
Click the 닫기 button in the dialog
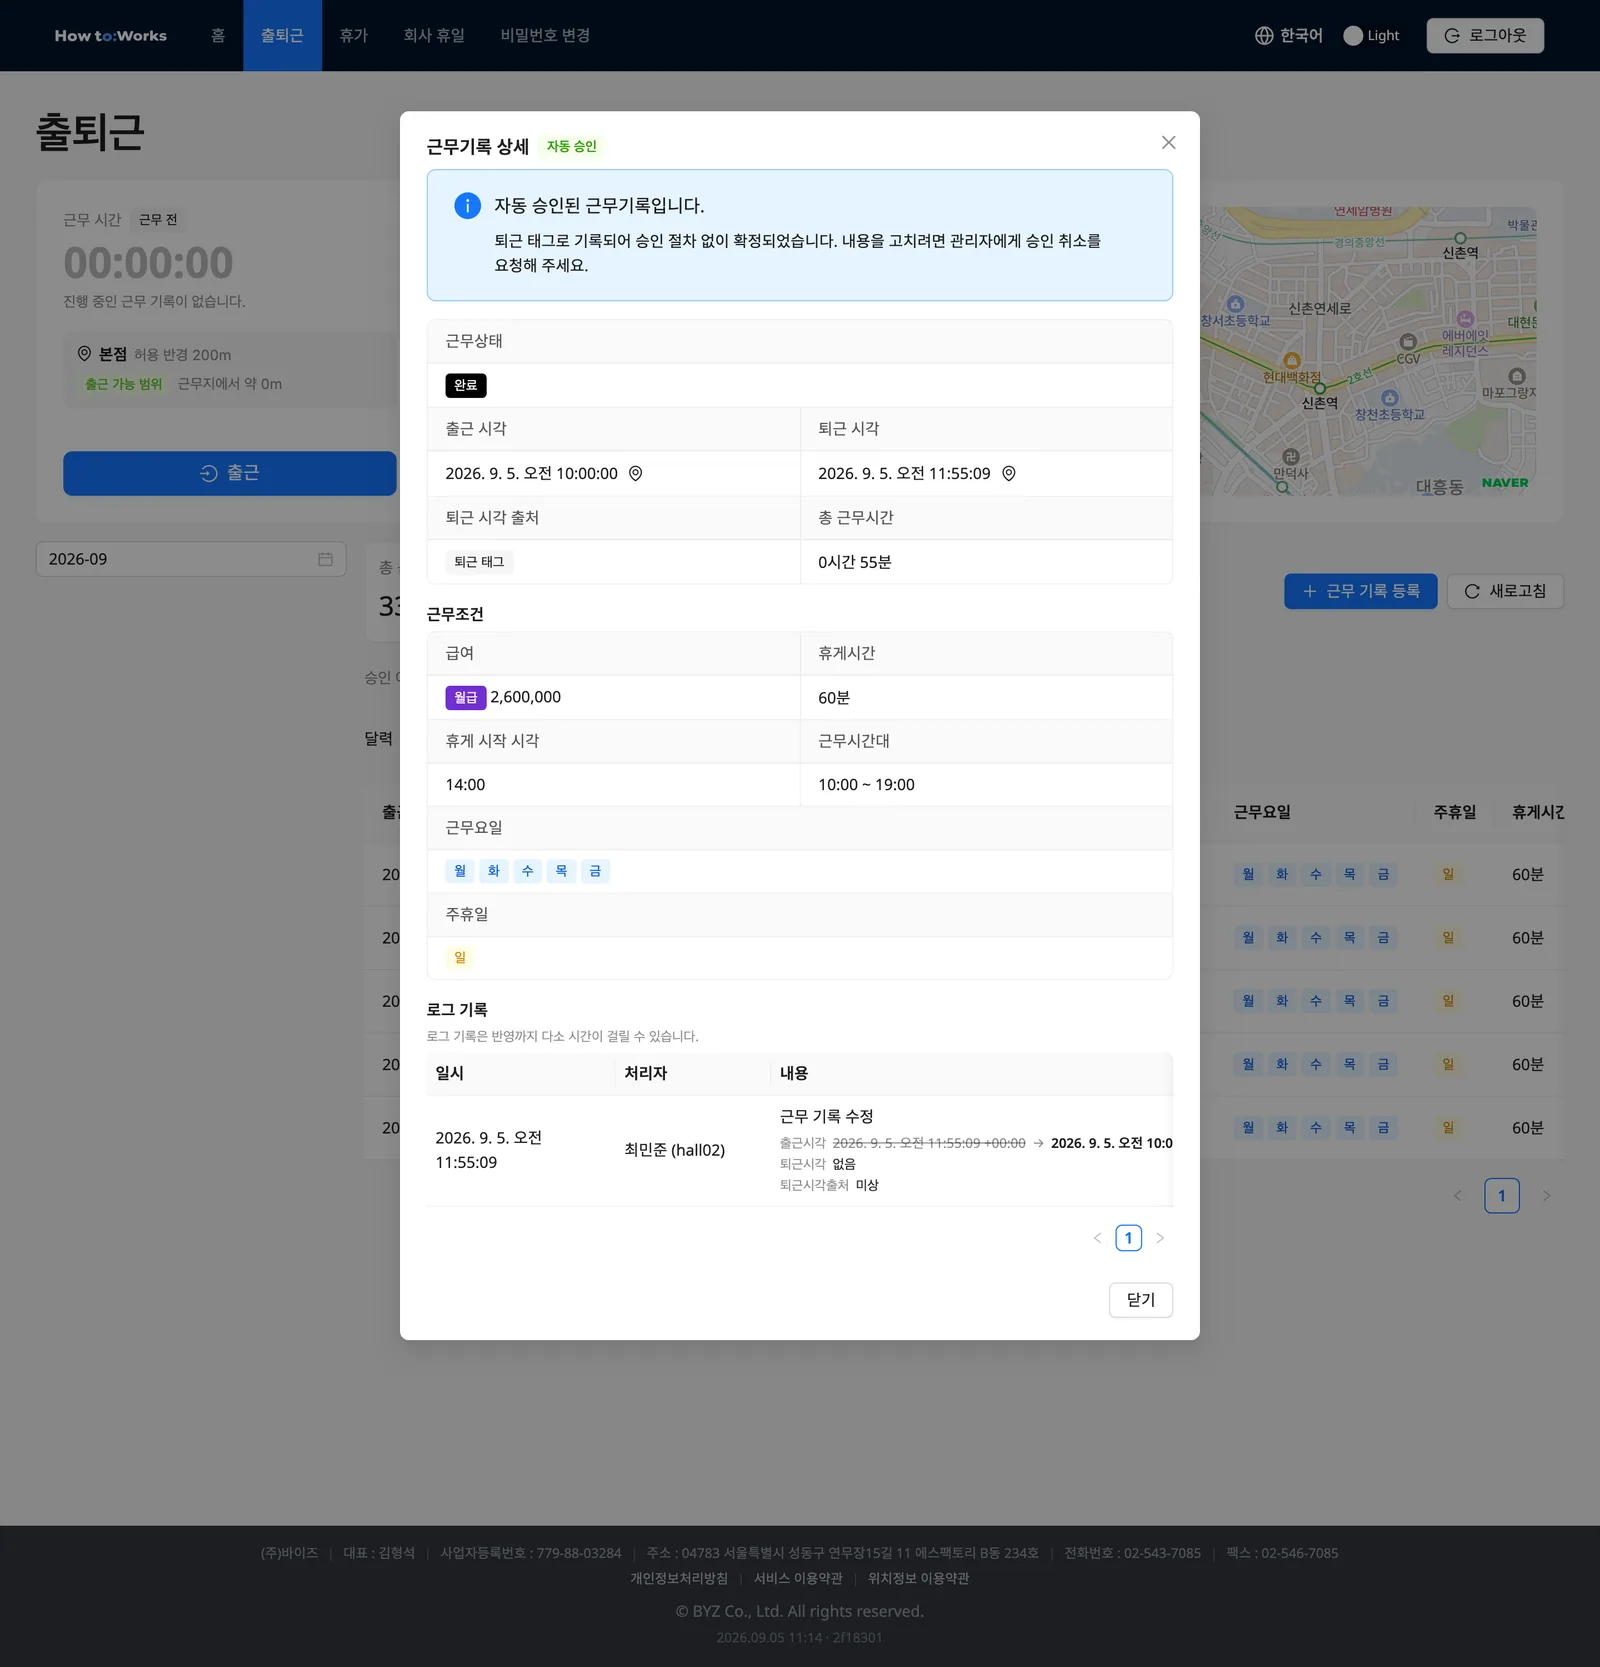(1141, 1300)
